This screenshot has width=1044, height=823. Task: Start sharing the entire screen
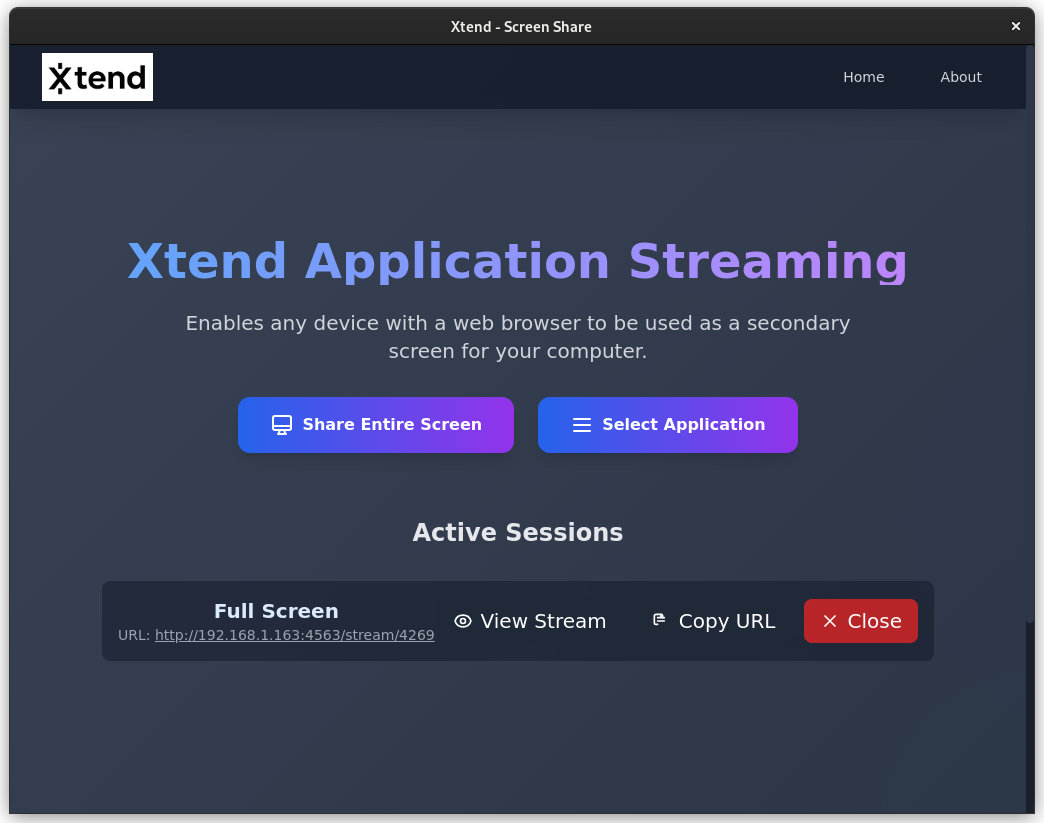tap(375, 424)
